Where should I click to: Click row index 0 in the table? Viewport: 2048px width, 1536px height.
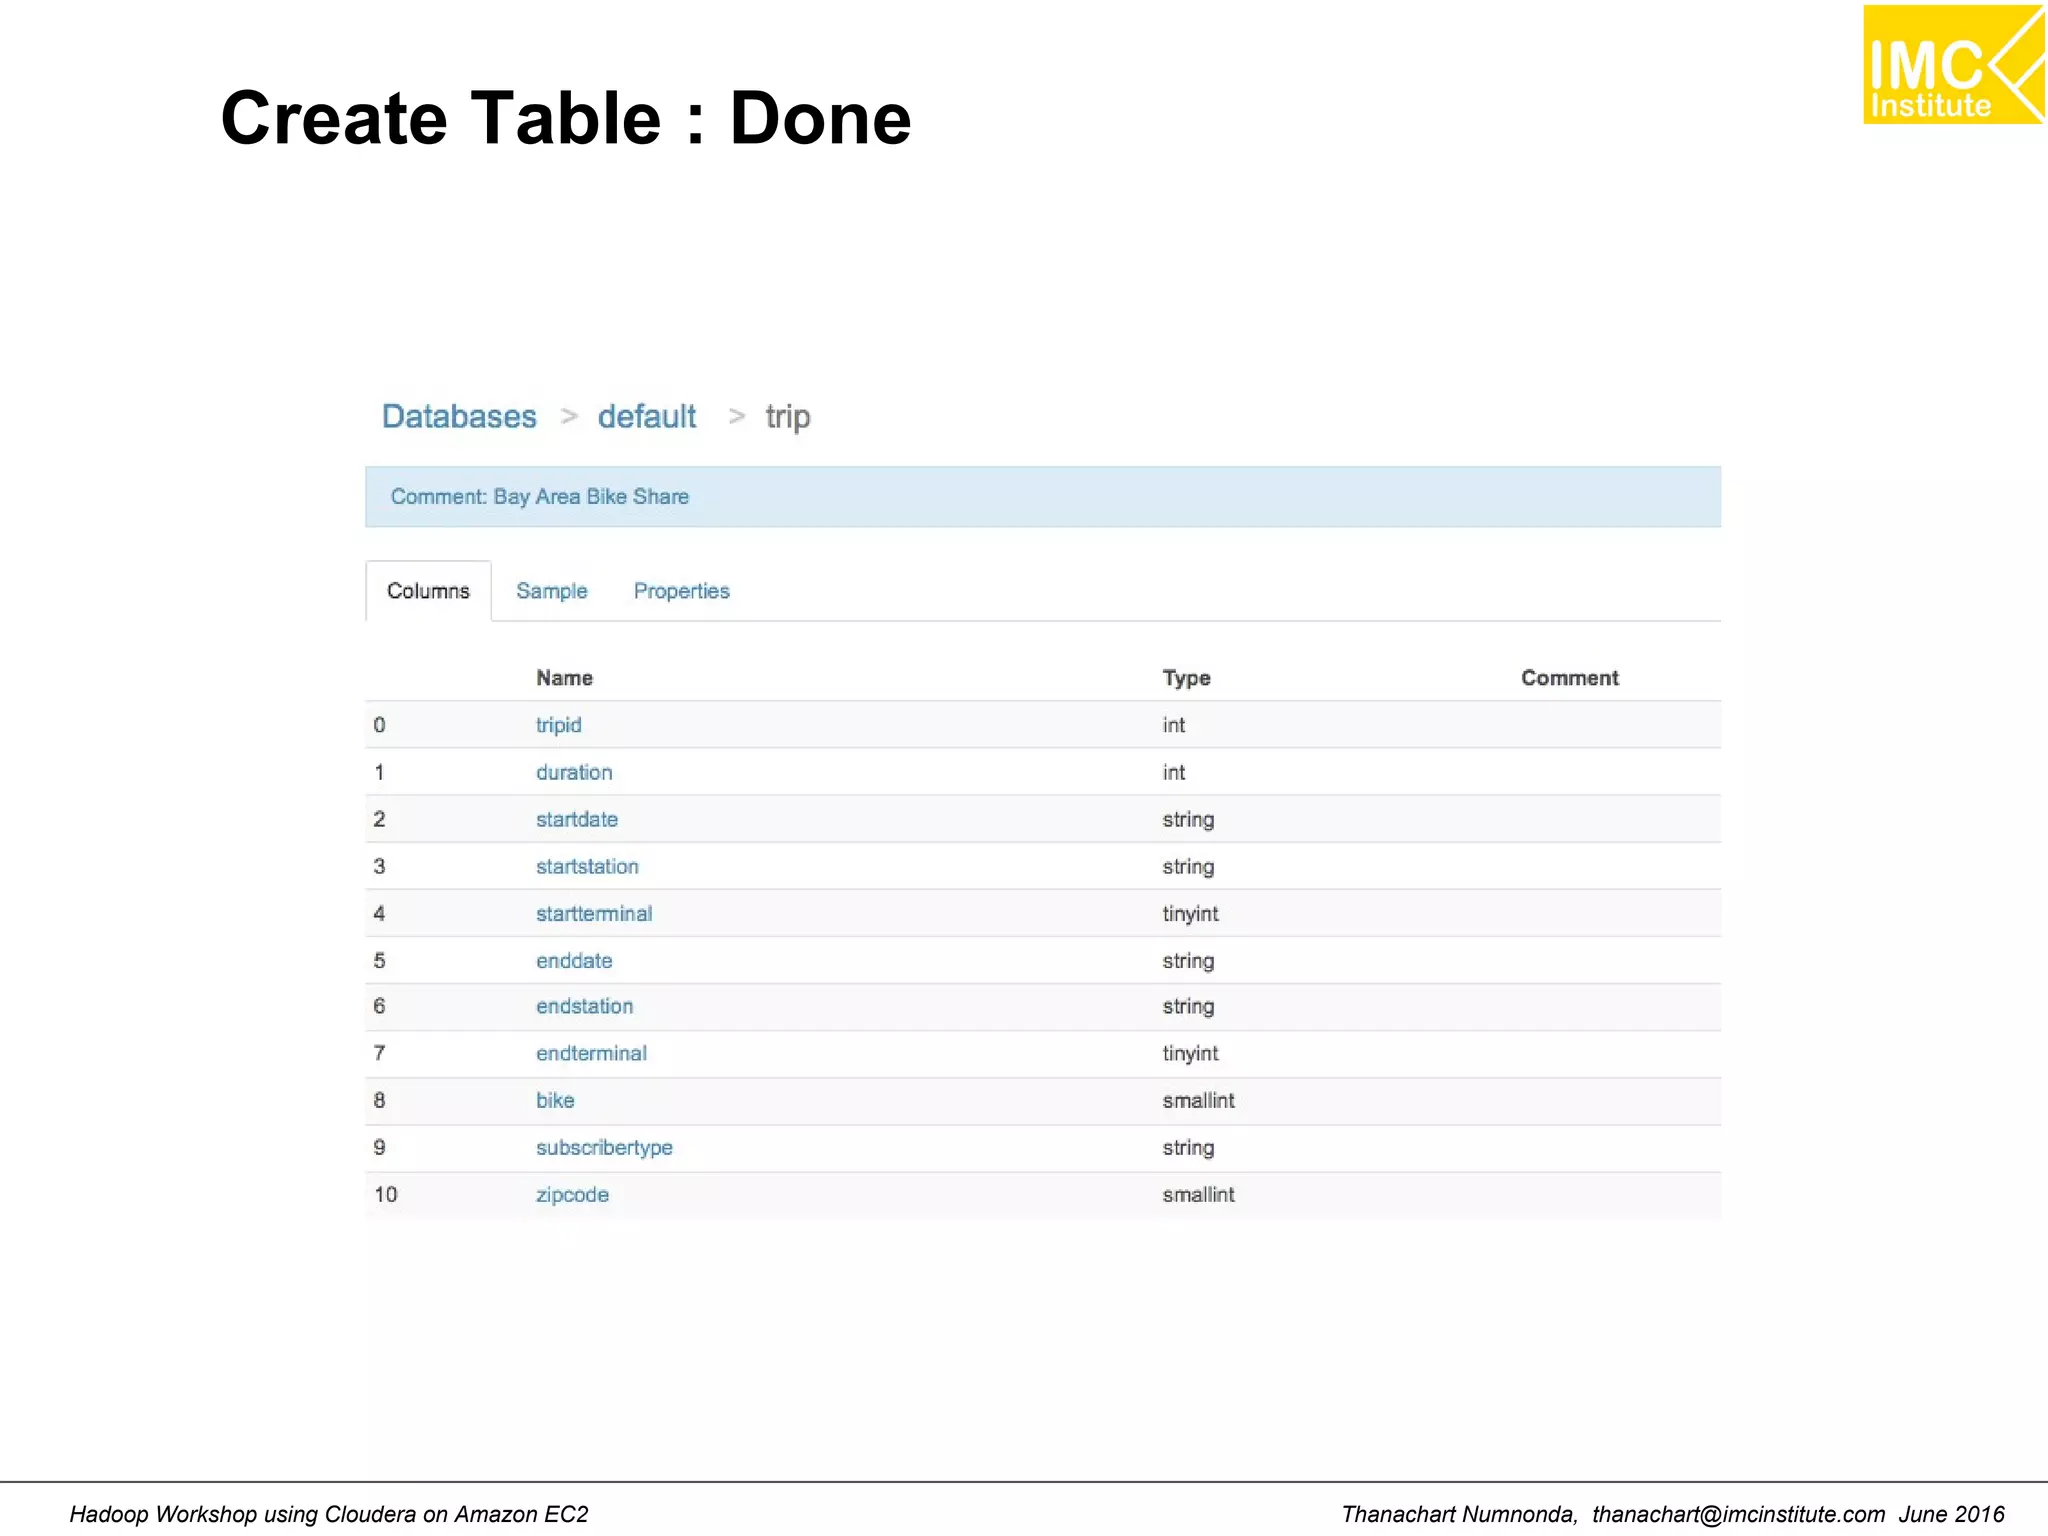pyautogui.click(x=379, y=725)
